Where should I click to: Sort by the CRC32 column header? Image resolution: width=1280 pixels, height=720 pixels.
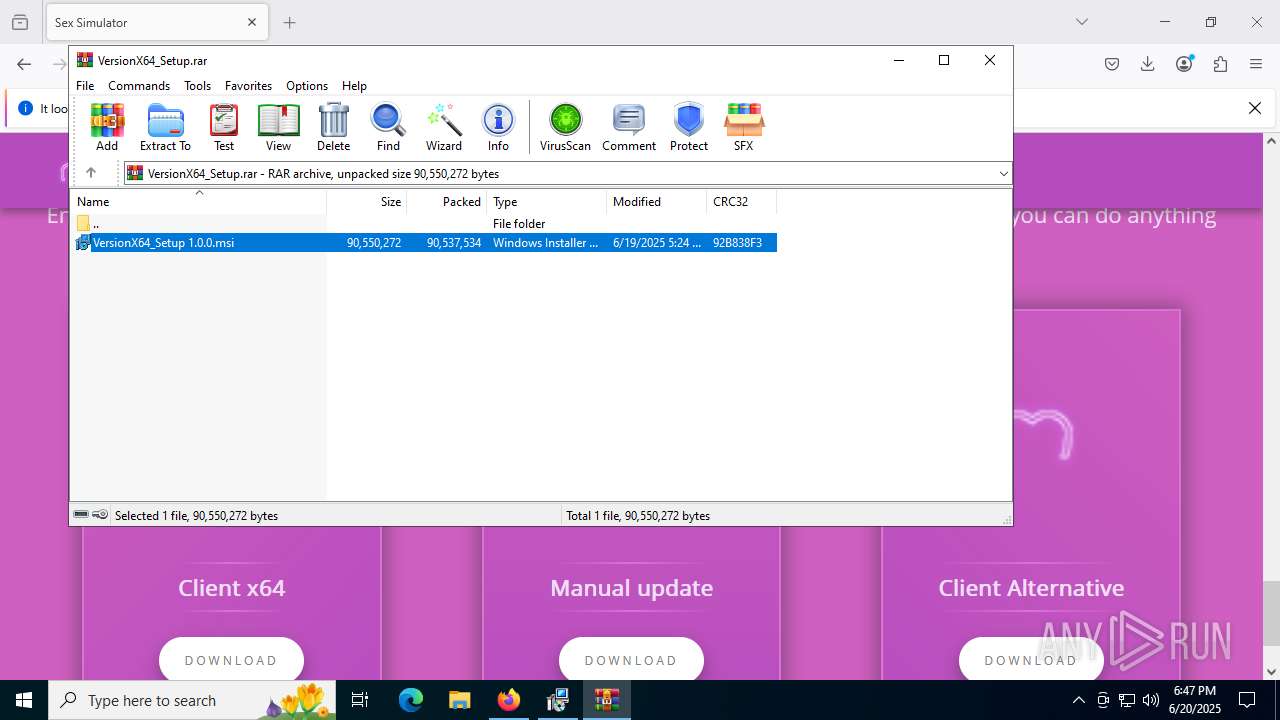pyautogui.click(x=742, y=202)
